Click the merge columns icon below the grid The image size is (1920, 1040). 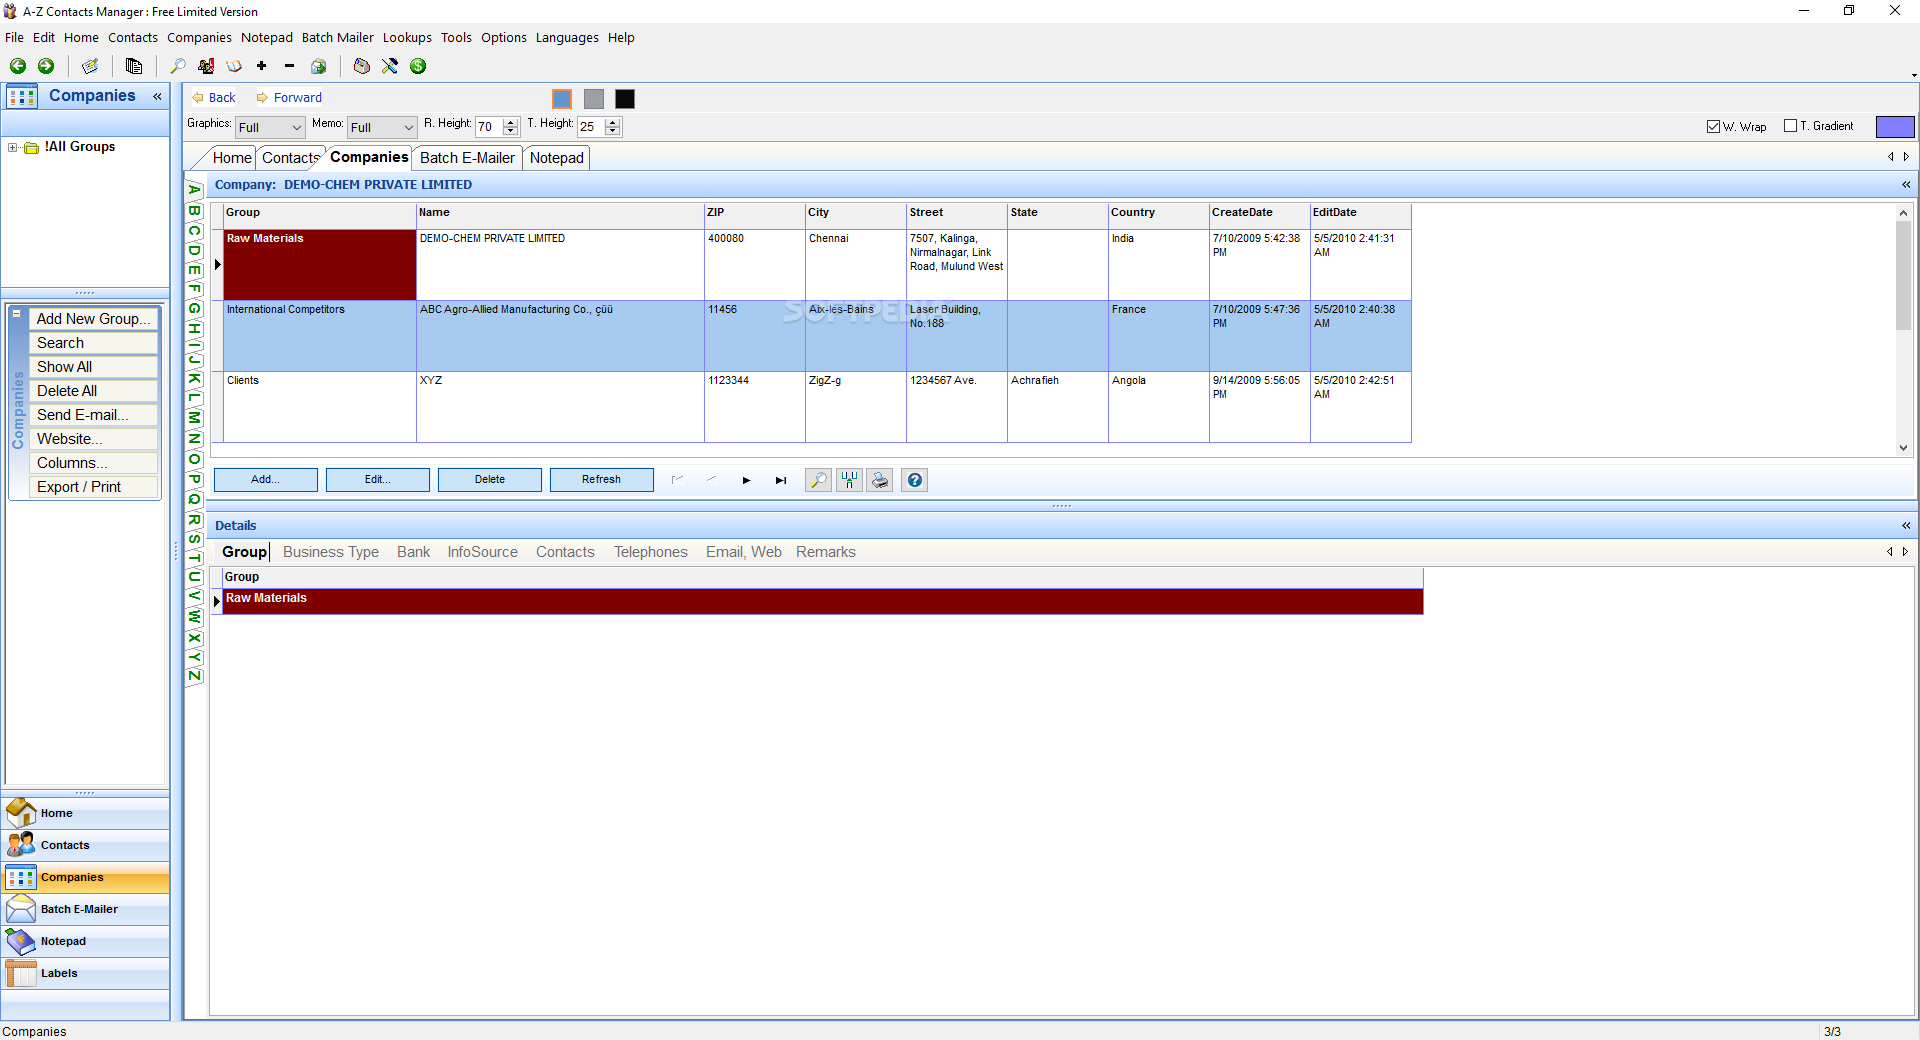pos(849,480)
